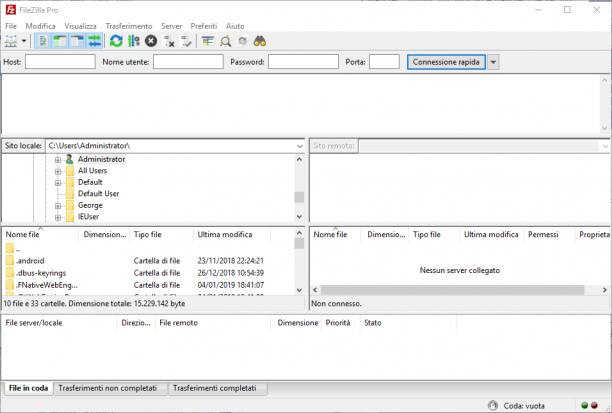Screen dimensions: 612x413
Task: Cancel the current operation icon
Action: point(151,41)
